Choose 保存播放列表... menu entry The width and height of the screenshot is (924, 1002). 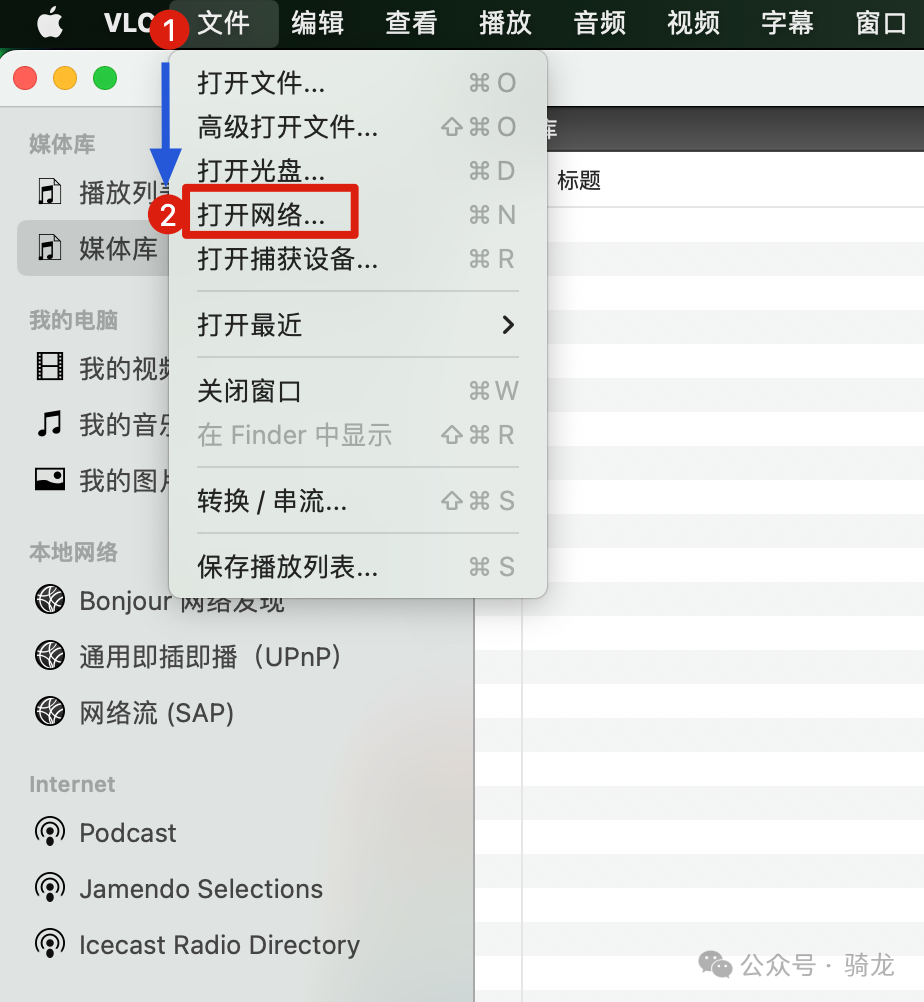tap(357, 566)
